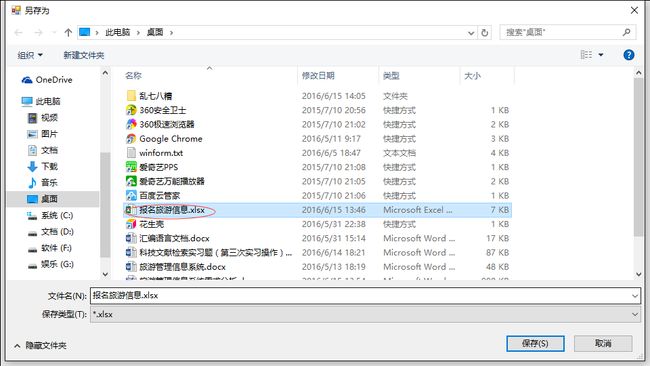650x366 pixels.
Task: Open the 组织 menu
Action: tap(30, 55)
